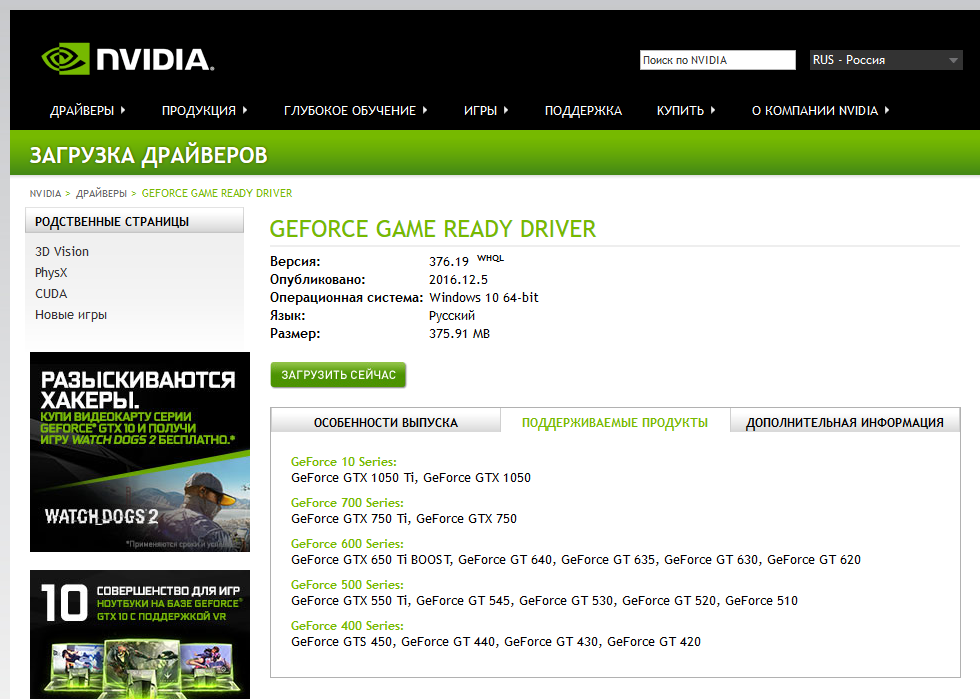Click the GeForce GTX 550 Ti product line
Viewport: 980px width, 699px height.
(x=544, y=600)
